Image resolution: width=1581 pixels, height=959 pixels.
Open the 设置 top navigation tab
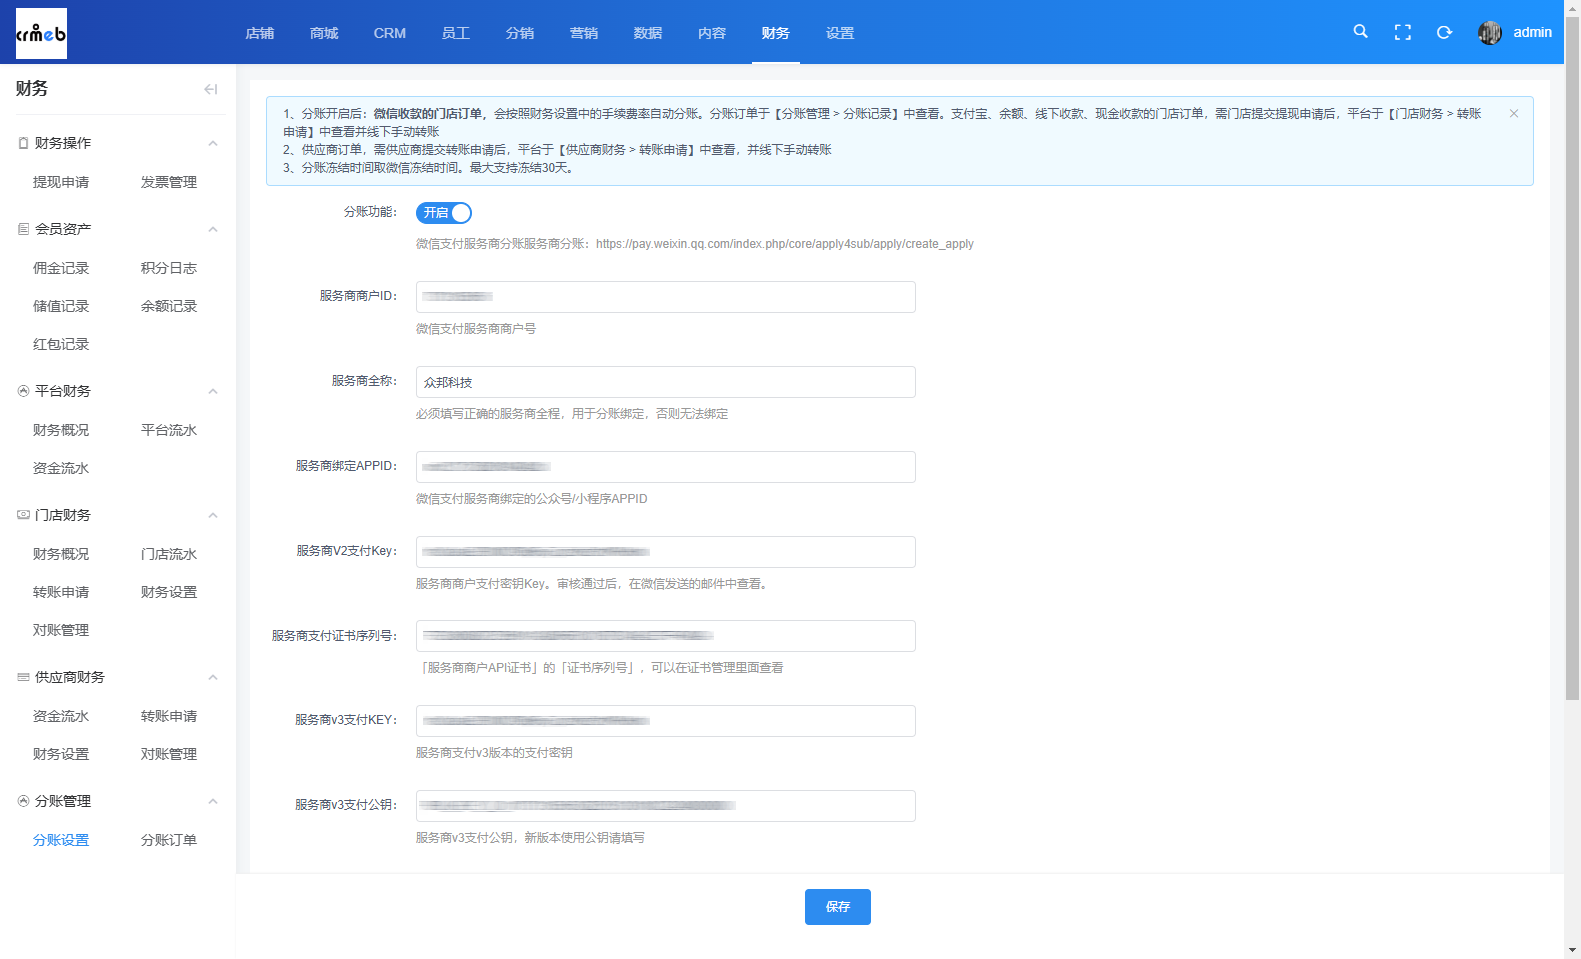pos(839,33)
